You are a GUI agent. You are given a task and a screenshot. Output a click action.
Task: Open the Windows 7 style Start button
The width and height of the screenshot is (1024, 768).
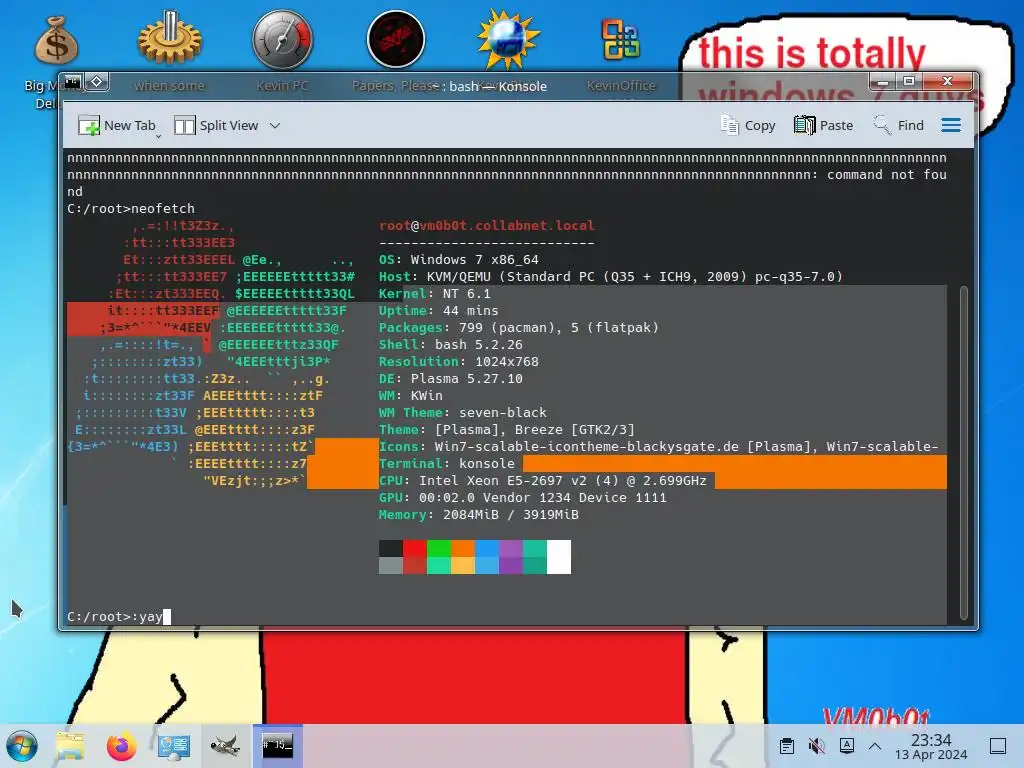(x=22, y=746)
